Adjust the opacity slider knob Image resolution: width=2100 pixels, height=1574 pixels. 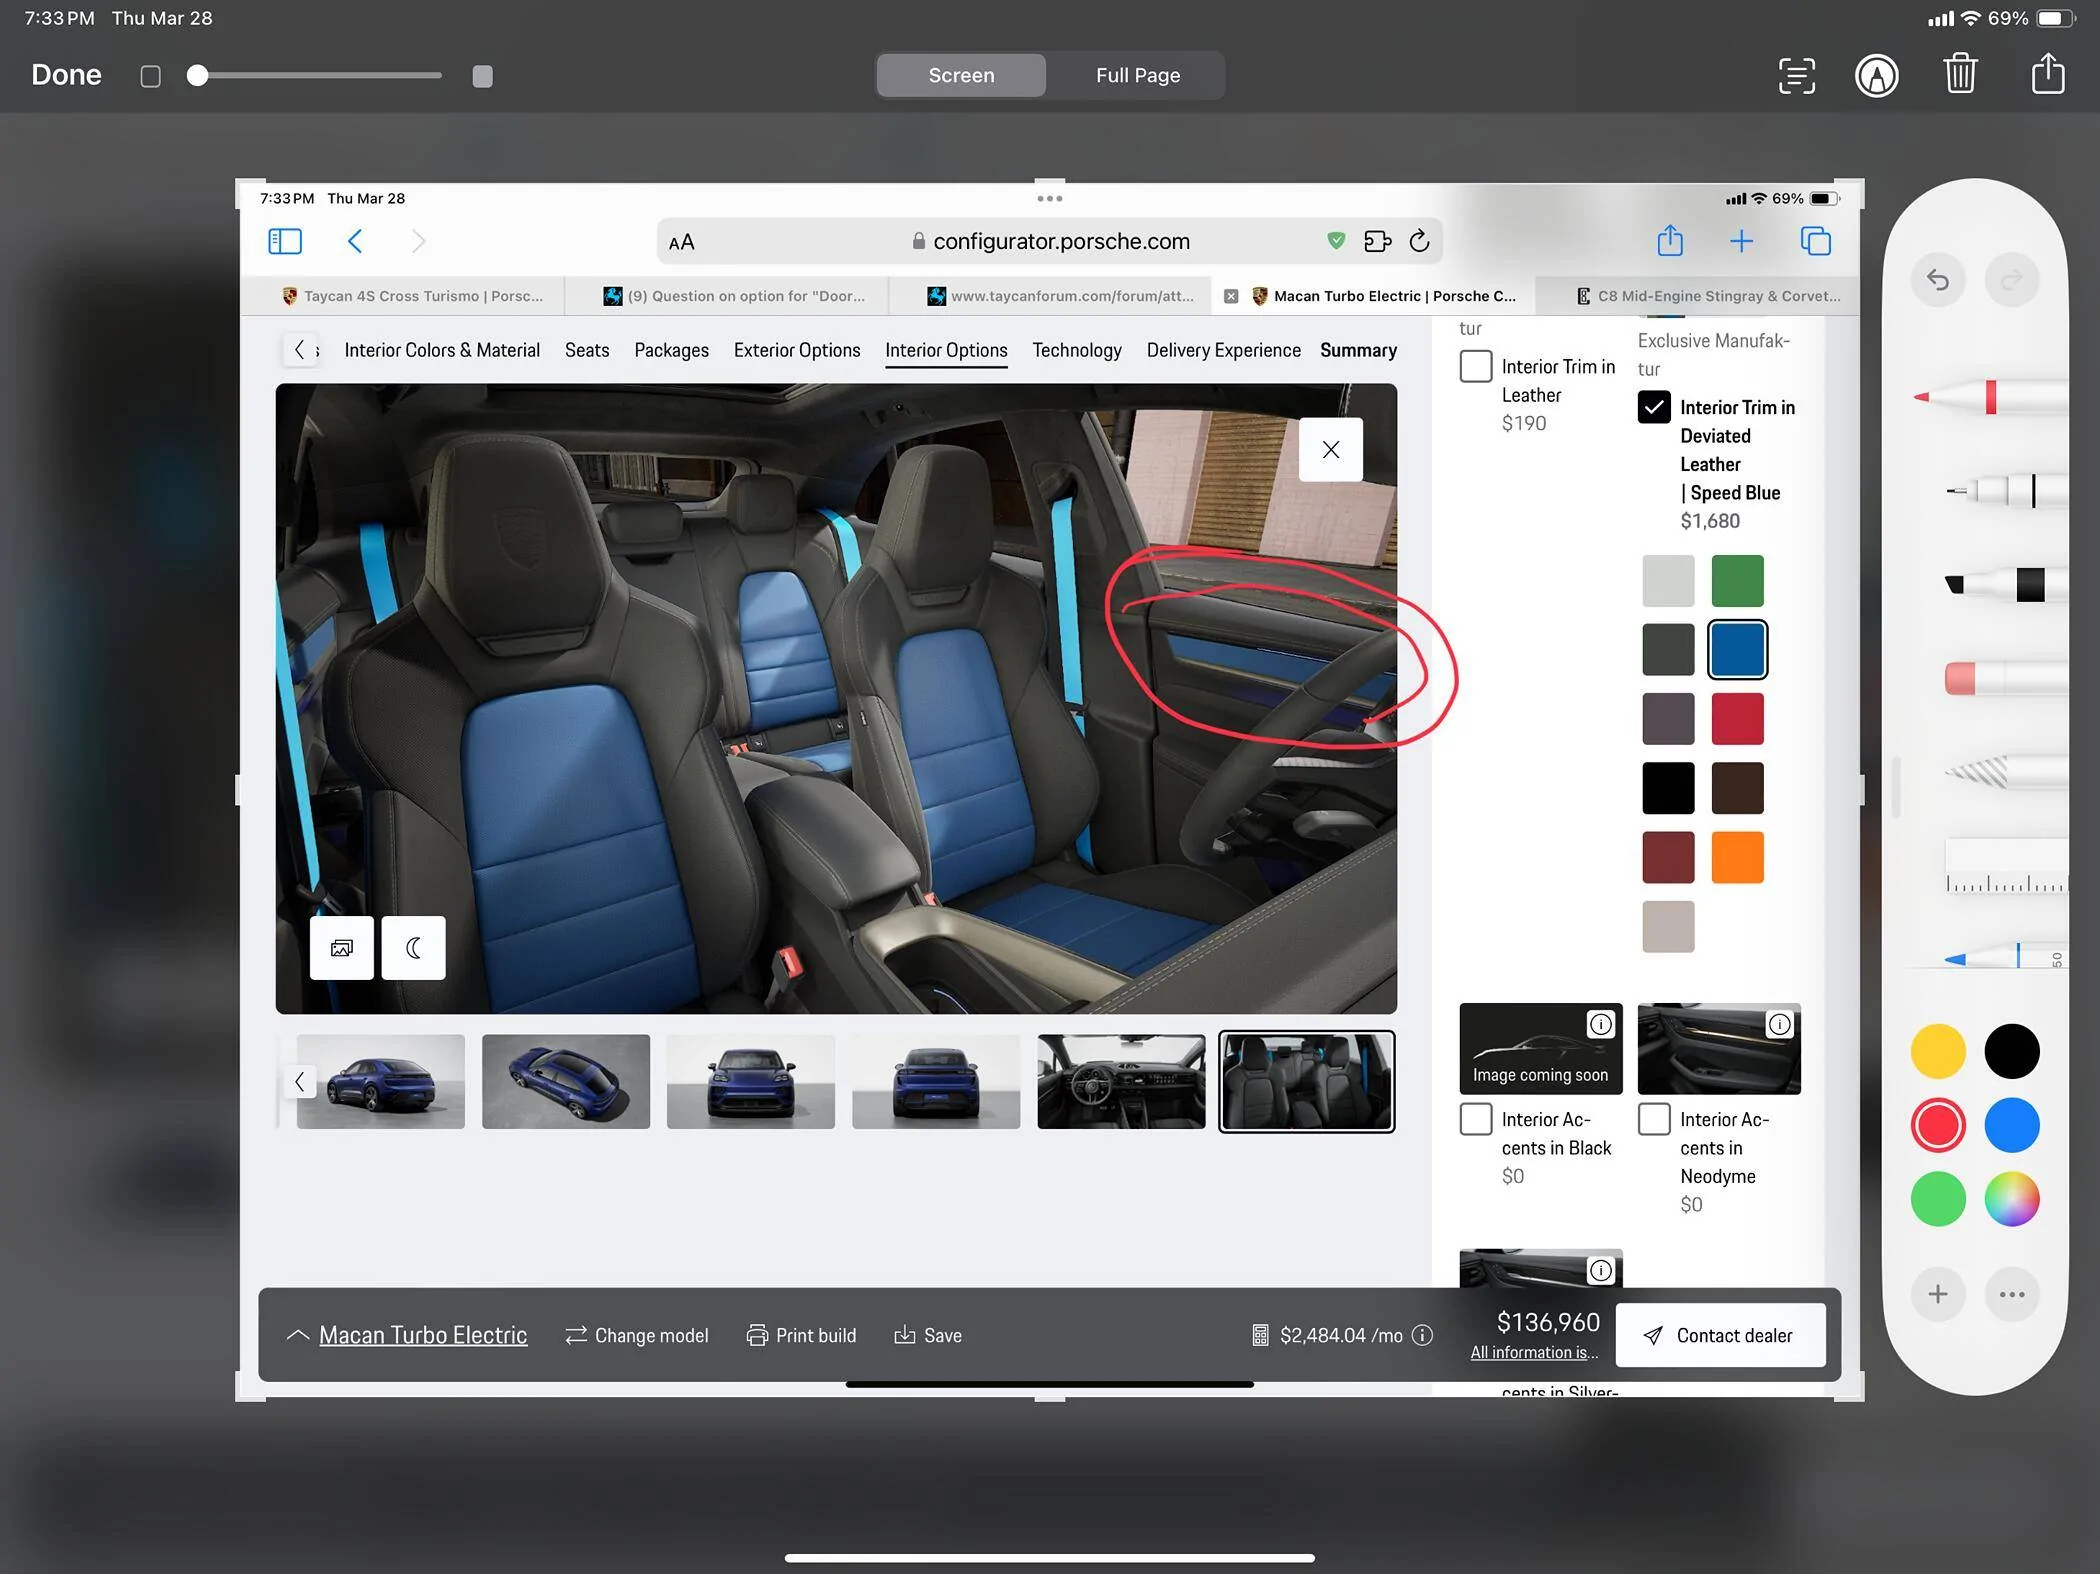click(198, 75)
